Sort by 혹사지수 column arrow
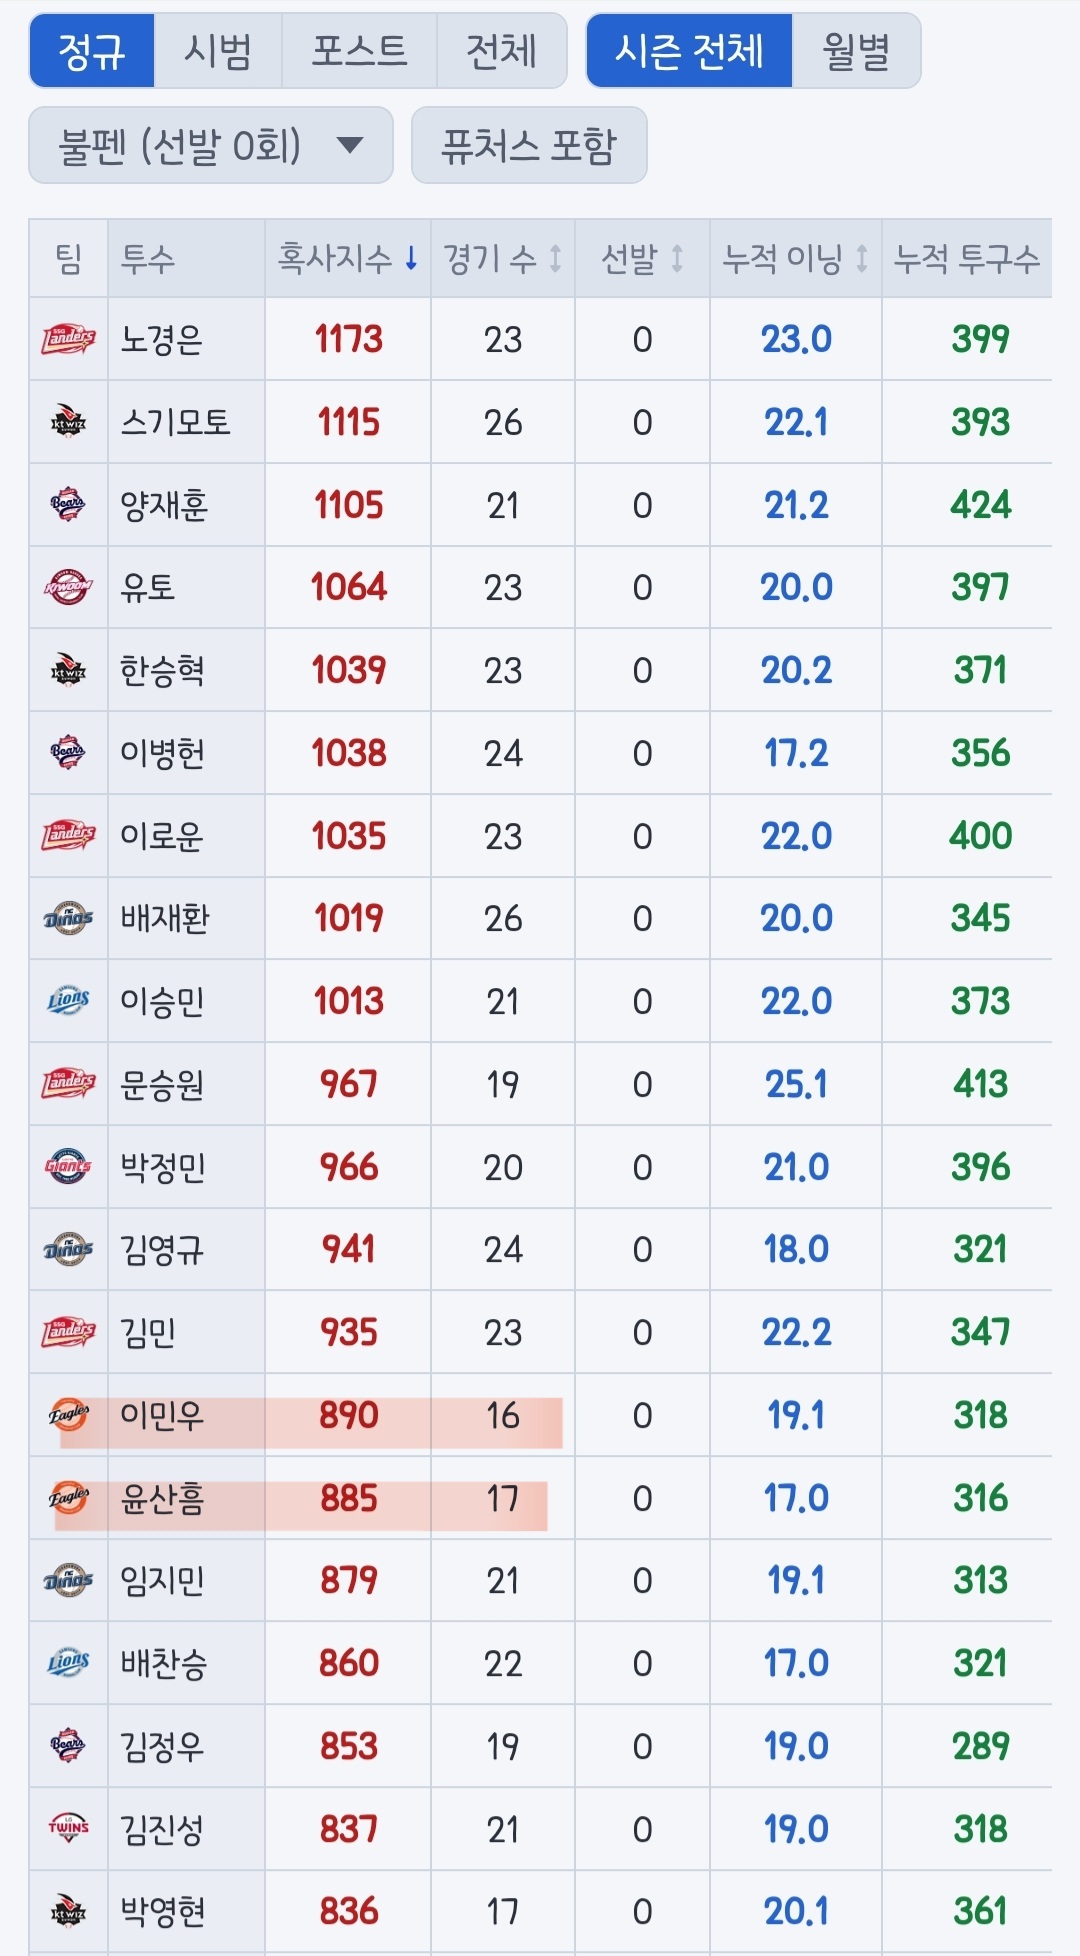The height and width of the screenshot is (1956, 1080). click(x=411, y=259)
